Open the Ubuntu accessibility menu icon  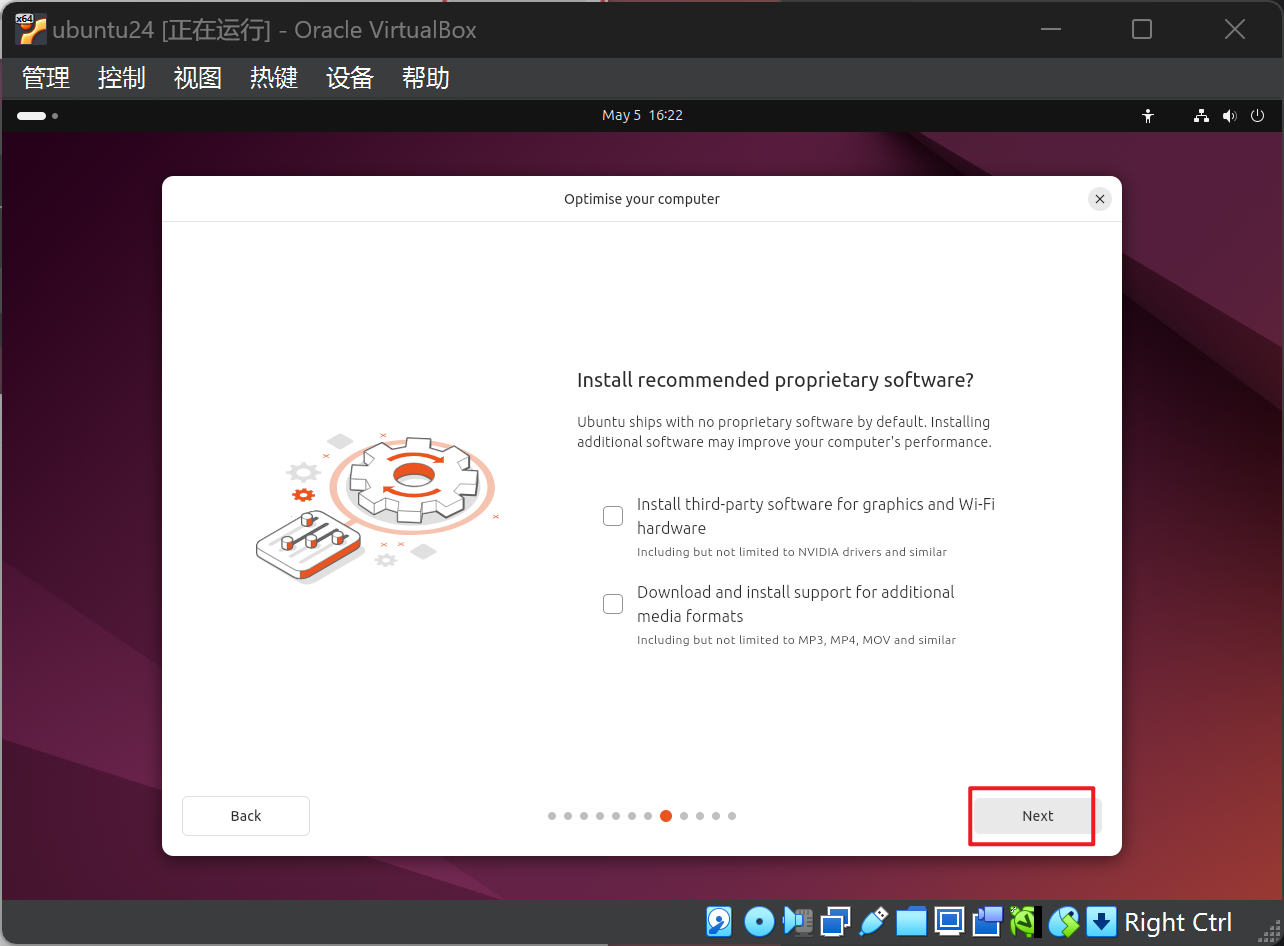coord(1148,116)
